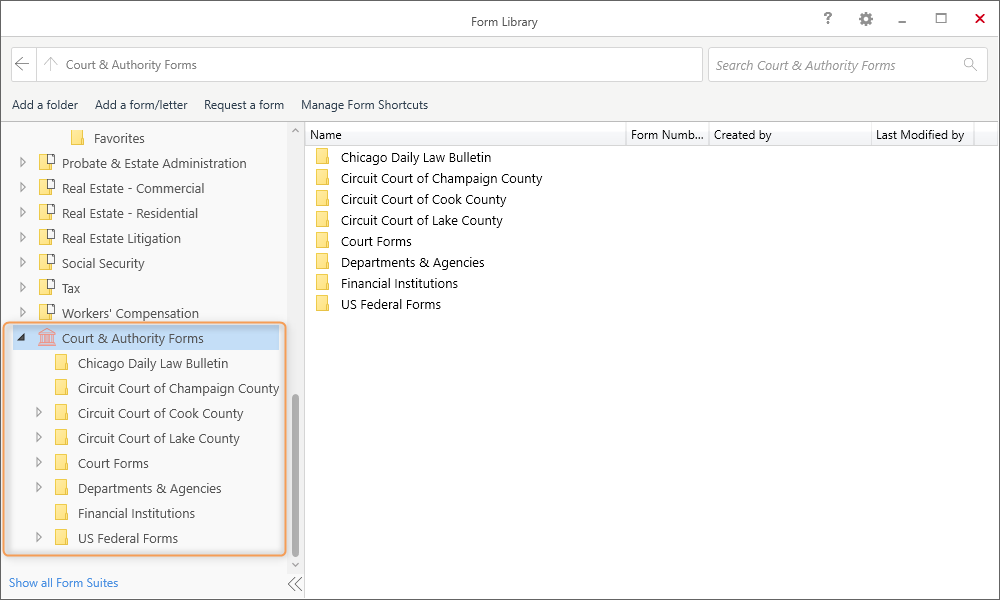Click the up-one-level arrow icon
1000x600 pixels.
tap(51, 64)
